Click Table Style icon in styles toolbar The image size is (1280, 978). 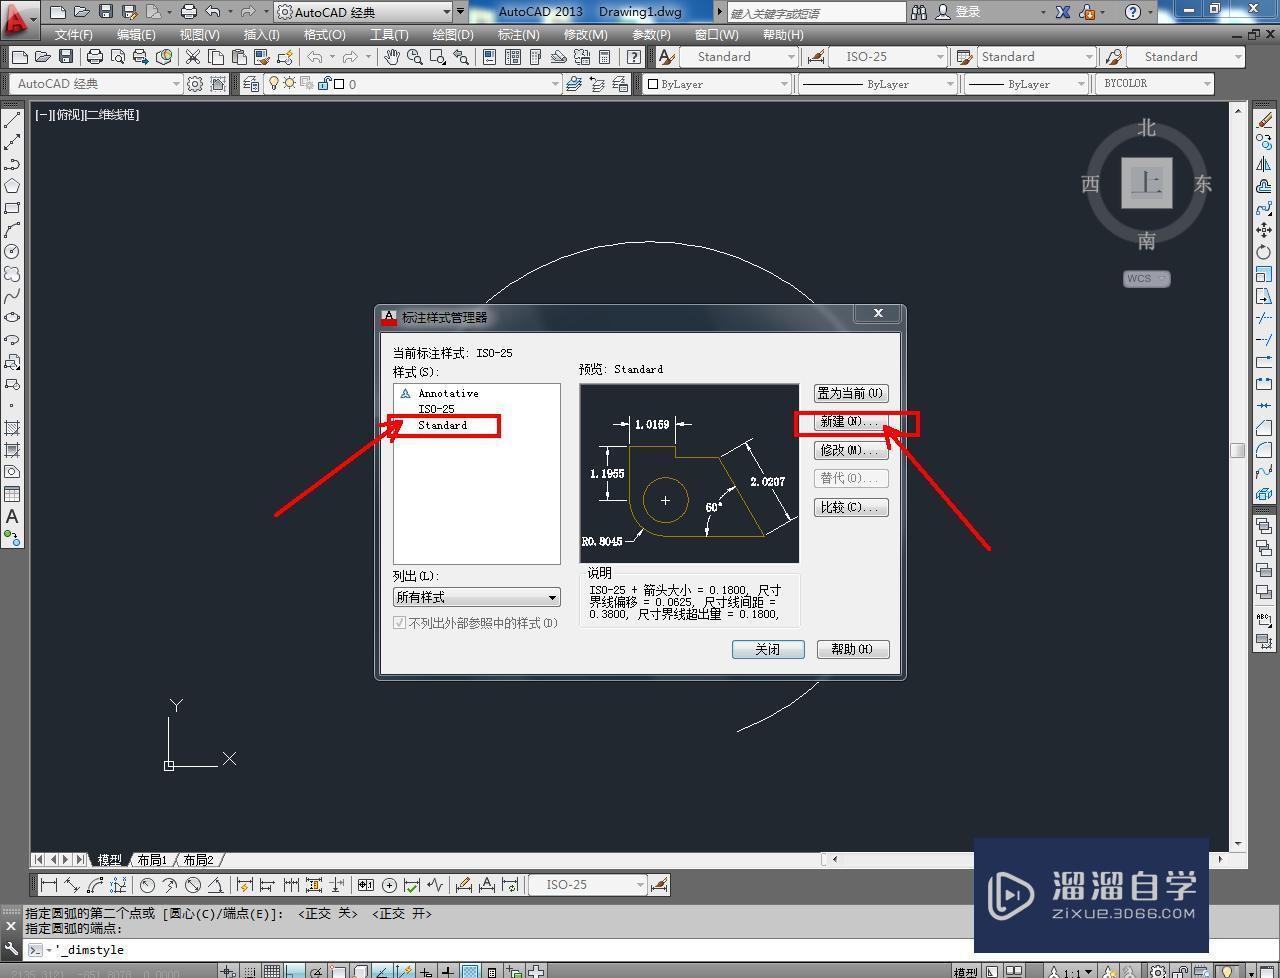(965, 57)
